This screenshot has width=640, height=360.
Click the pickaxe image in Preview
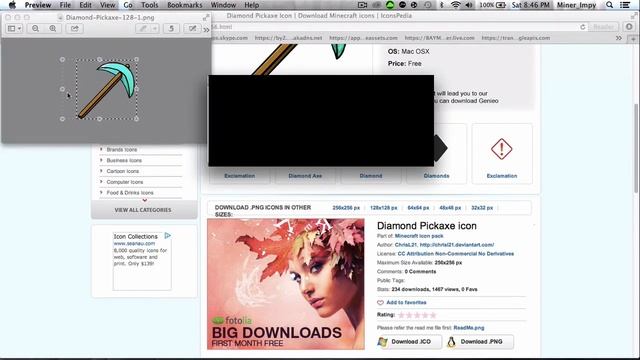(107, 89)
